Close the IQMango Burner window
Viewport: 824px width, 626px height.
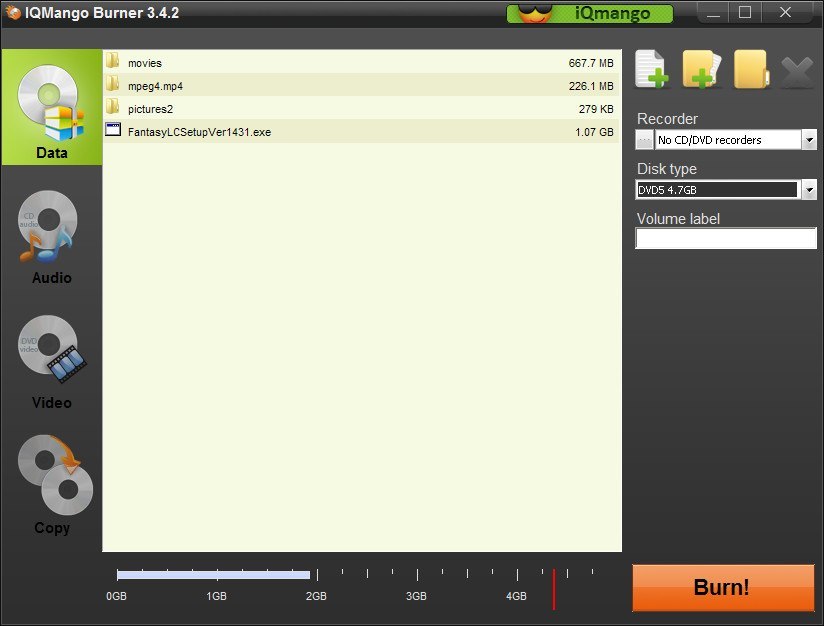[x=785, y=13]
